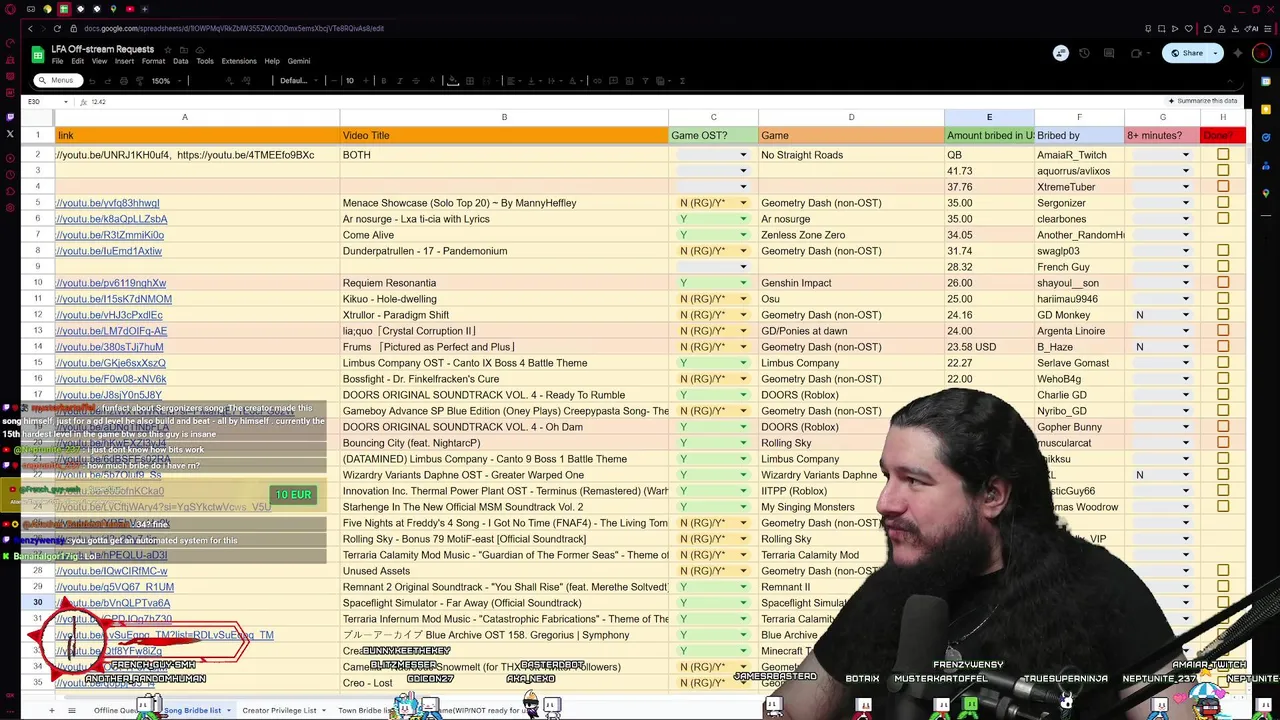The image size is (1280, 720).
Task: Click the Share button
Action: [x=1186, y=53]
